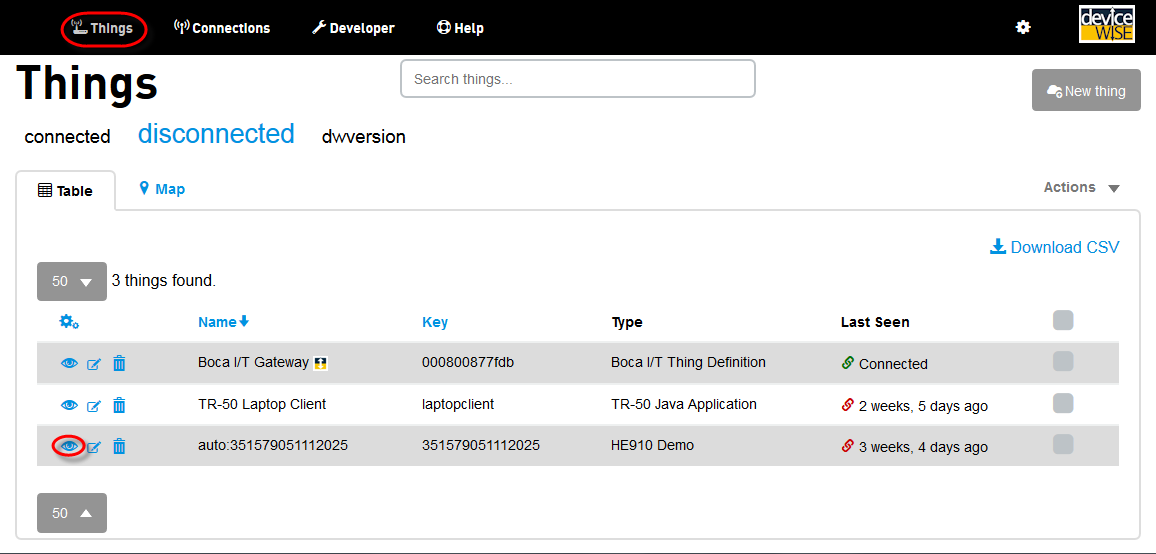1156x554 pixels.
Task: Click the Download CSV link
Action: click(x=1055, y=247)
